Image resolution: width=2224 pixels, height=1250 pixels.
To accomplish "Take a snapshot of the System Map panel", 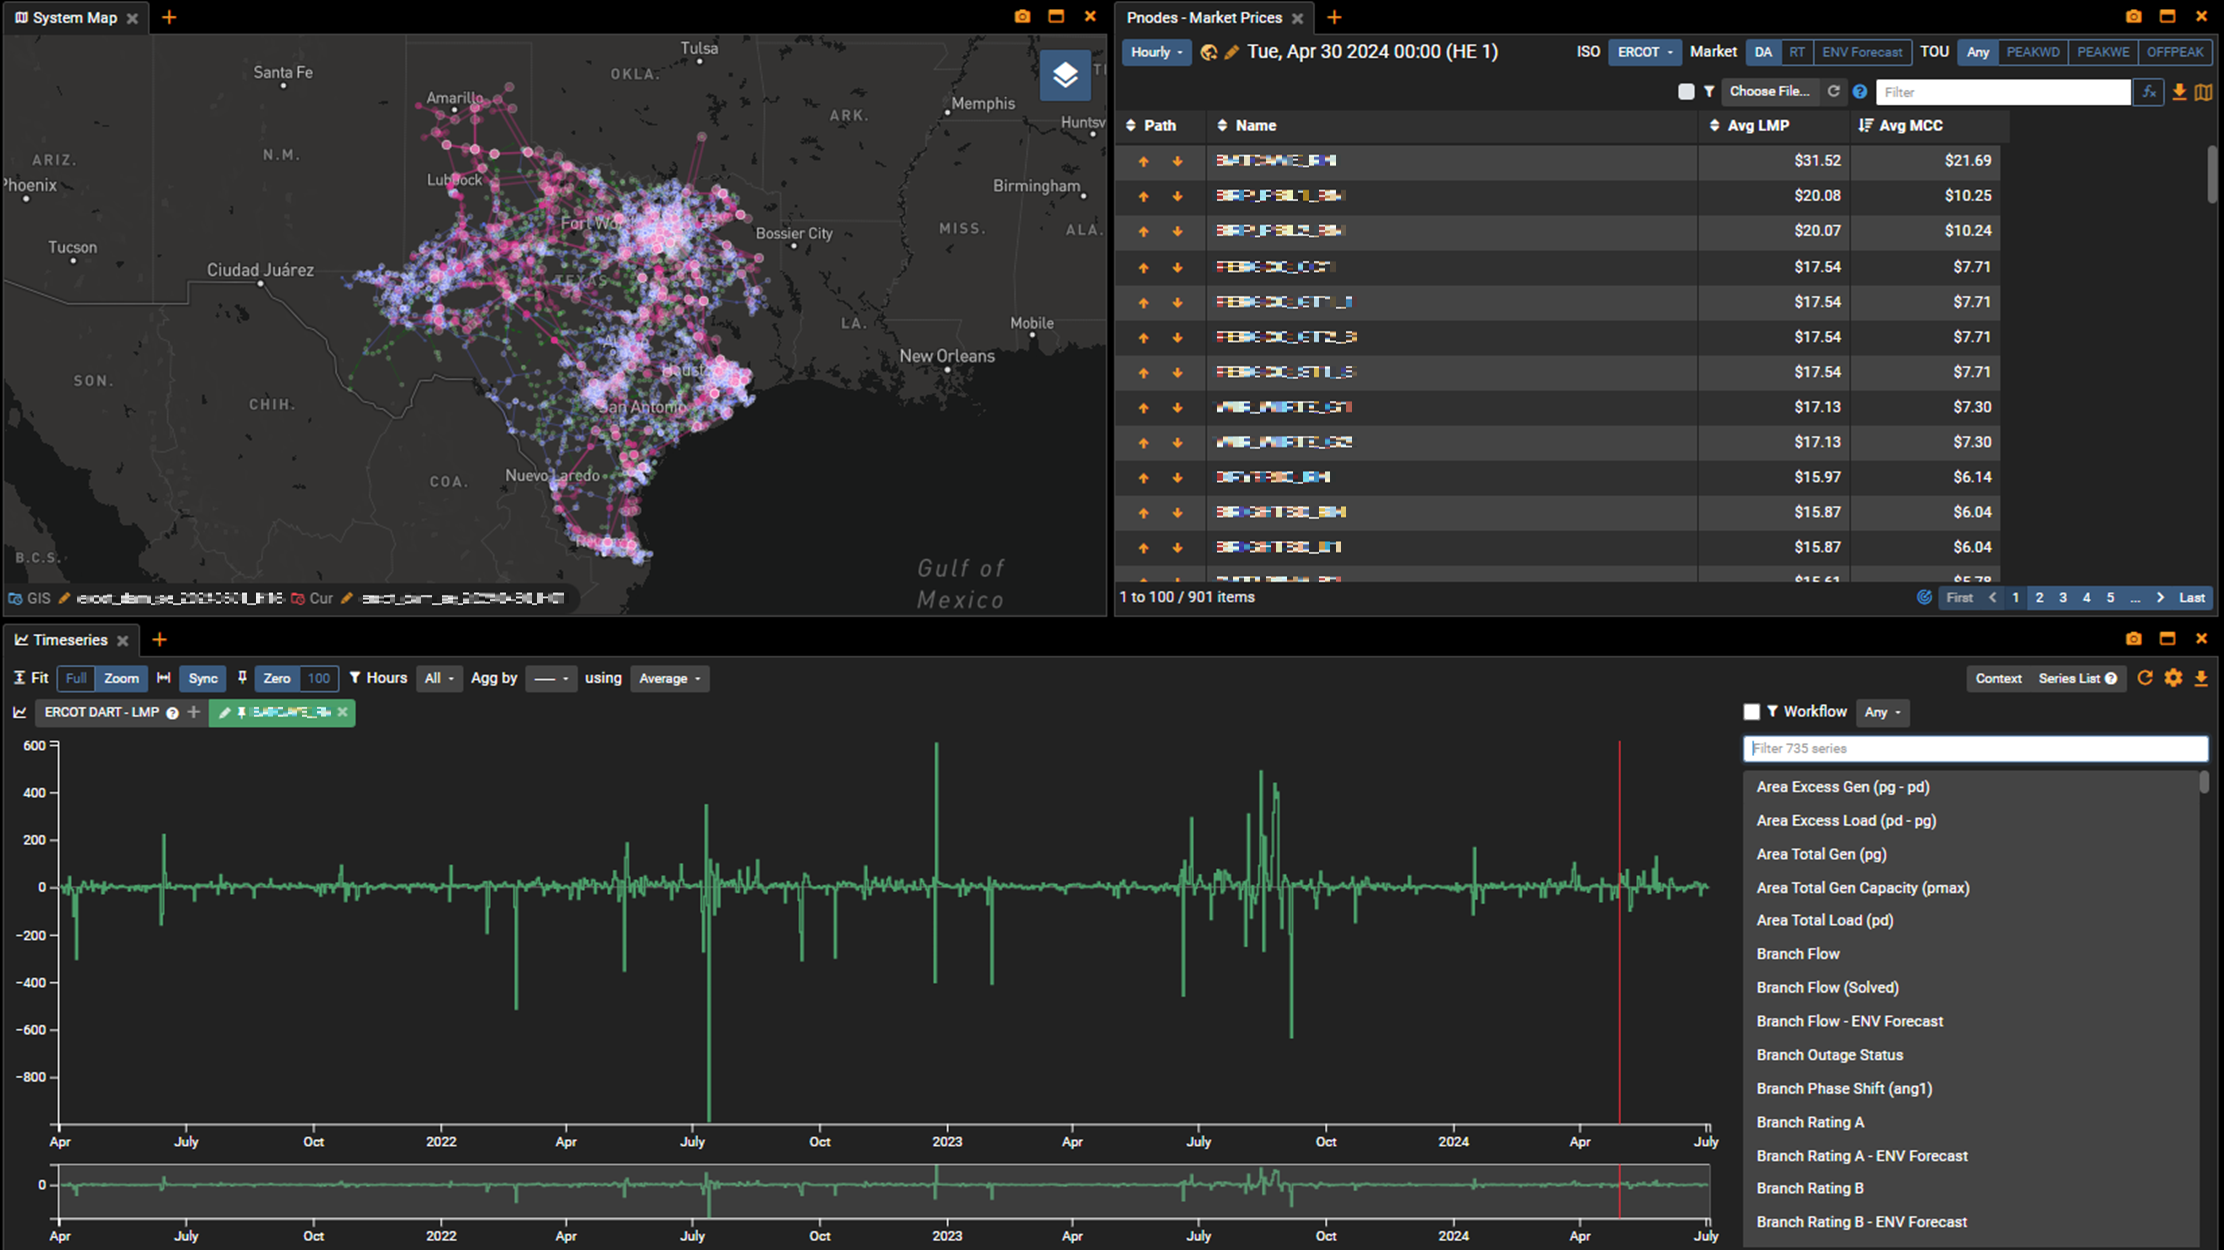I will (x=1021, y=17).
